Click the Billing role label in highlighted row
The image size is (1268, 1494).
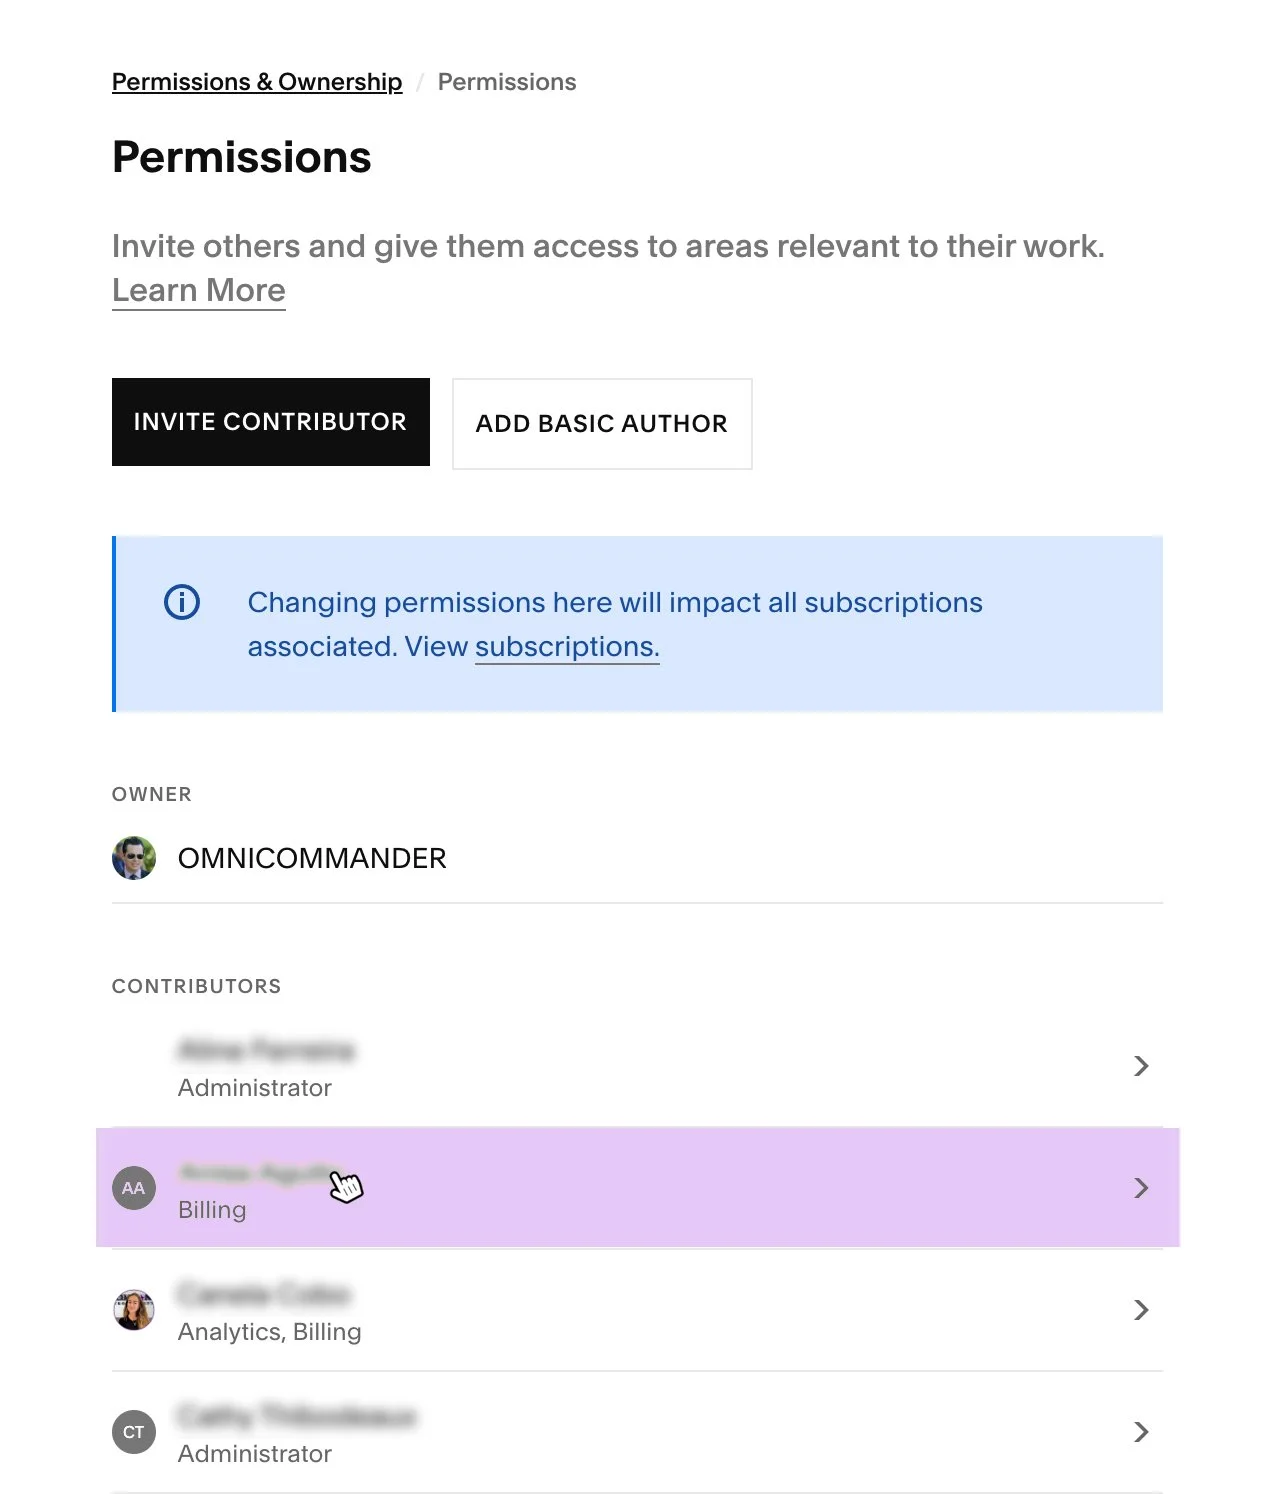tap(212, 1210)
